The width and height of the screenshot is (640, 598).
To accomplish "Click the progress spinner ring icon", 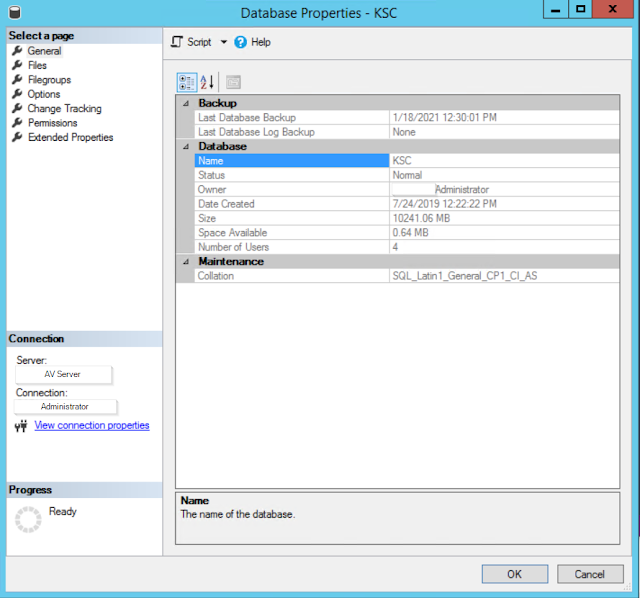I will pos(28,519).
